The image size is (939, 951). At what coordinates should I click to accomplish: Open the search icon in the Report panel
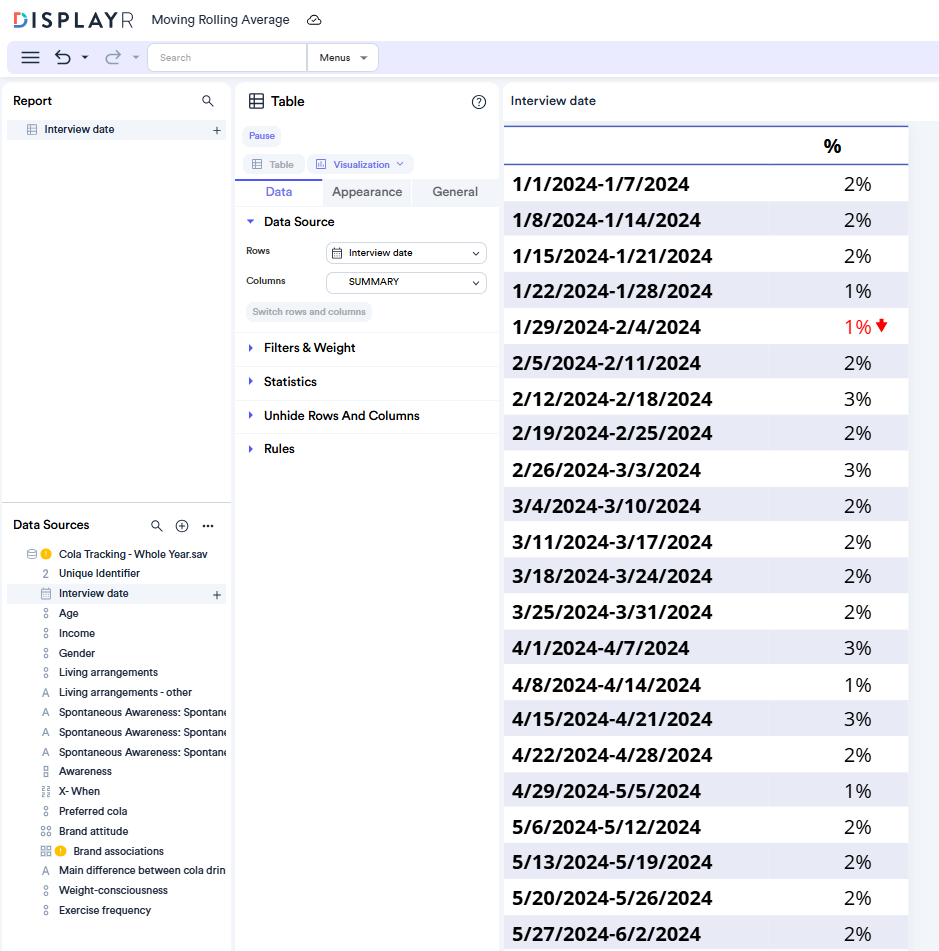207,100
